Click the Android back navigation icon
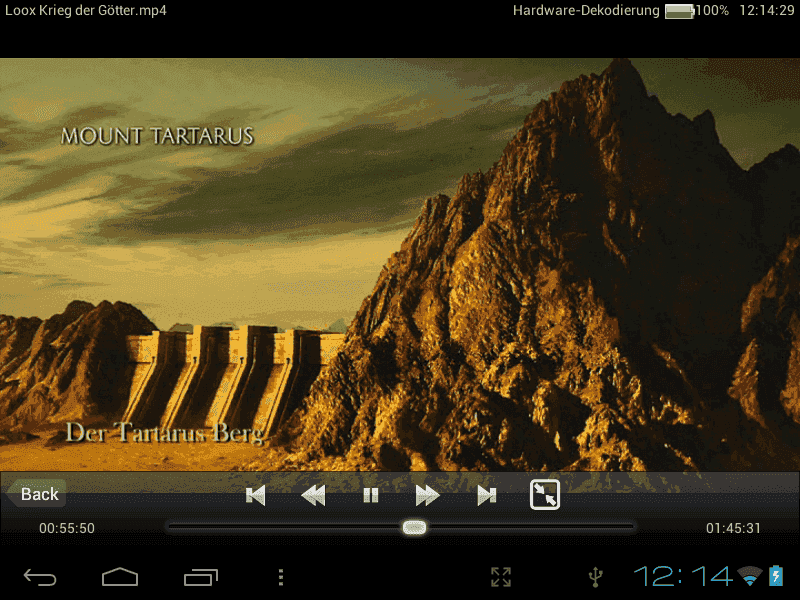The image size is (800, 600). pyautogui.click(x=40, y=577)
